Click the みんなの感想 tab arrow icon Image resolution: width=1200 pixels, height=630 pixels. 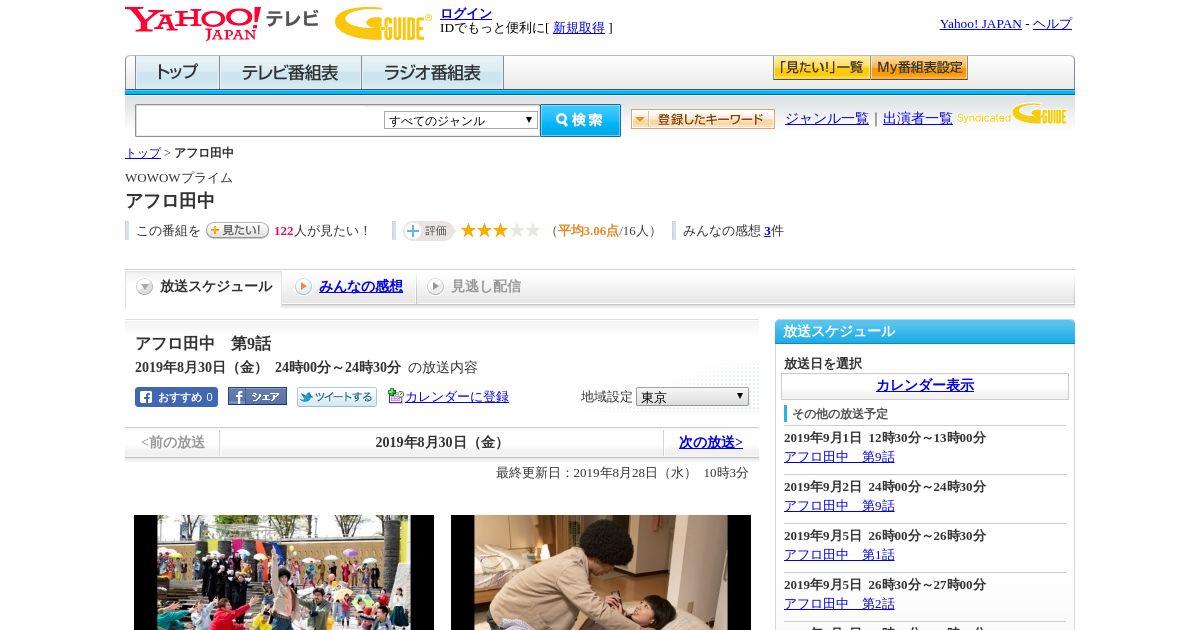[303, 287]
